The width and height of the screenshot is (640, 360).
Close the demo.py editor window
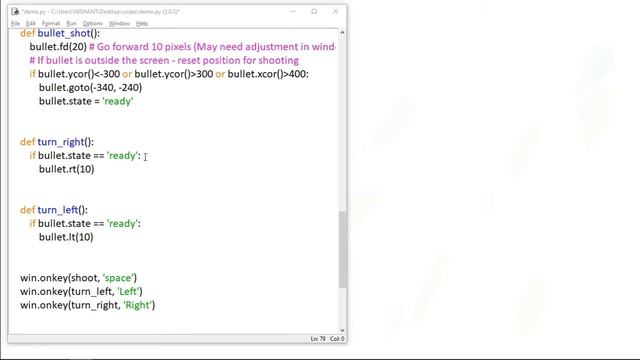point(336,11)
